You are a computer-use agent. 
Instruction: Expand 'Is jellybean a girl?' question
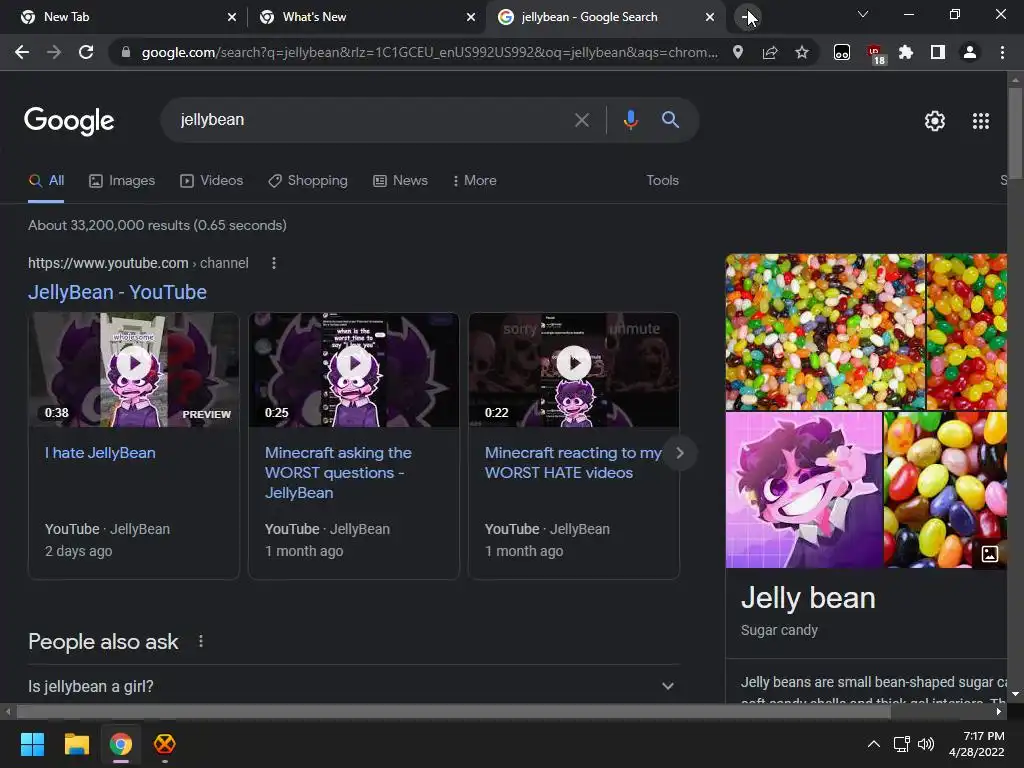pyautogui.click(x=353, y=686)
